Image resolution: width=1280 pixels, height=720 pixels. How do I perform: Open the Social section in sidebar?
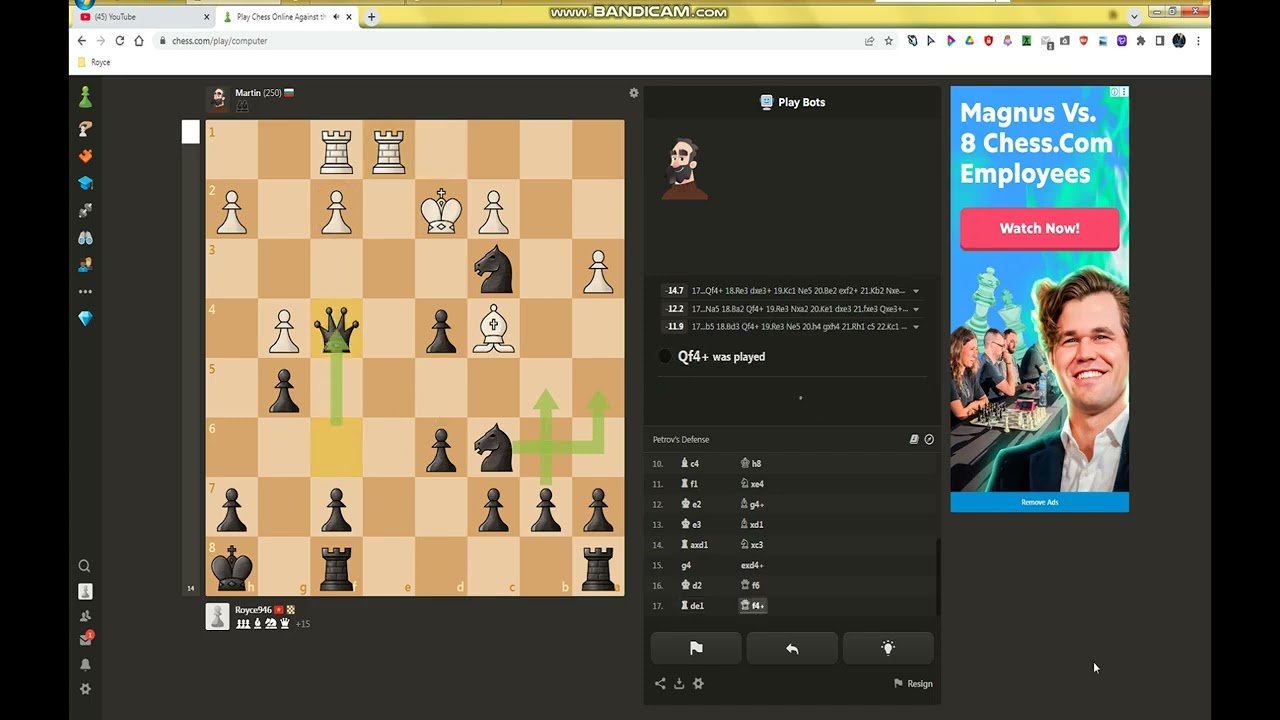[85, 265]
